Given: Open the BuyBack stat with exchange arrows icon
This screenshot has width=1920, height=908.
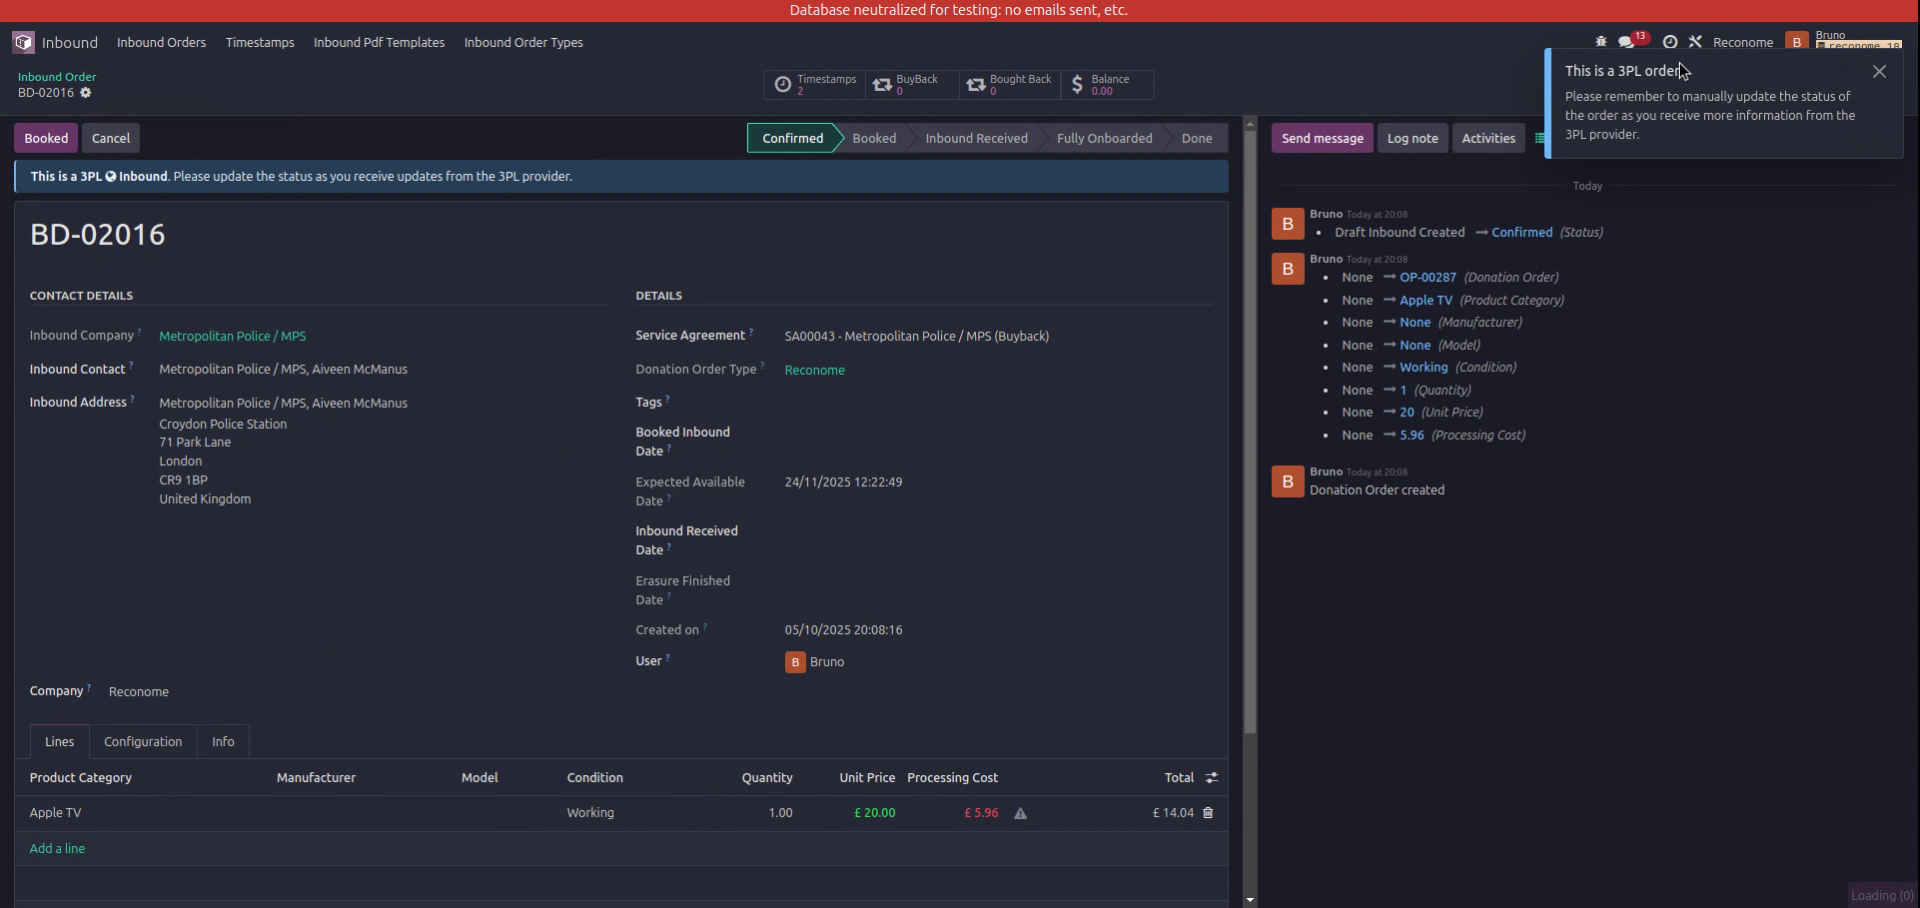Looking at the screenshot, I should point(908,84).
